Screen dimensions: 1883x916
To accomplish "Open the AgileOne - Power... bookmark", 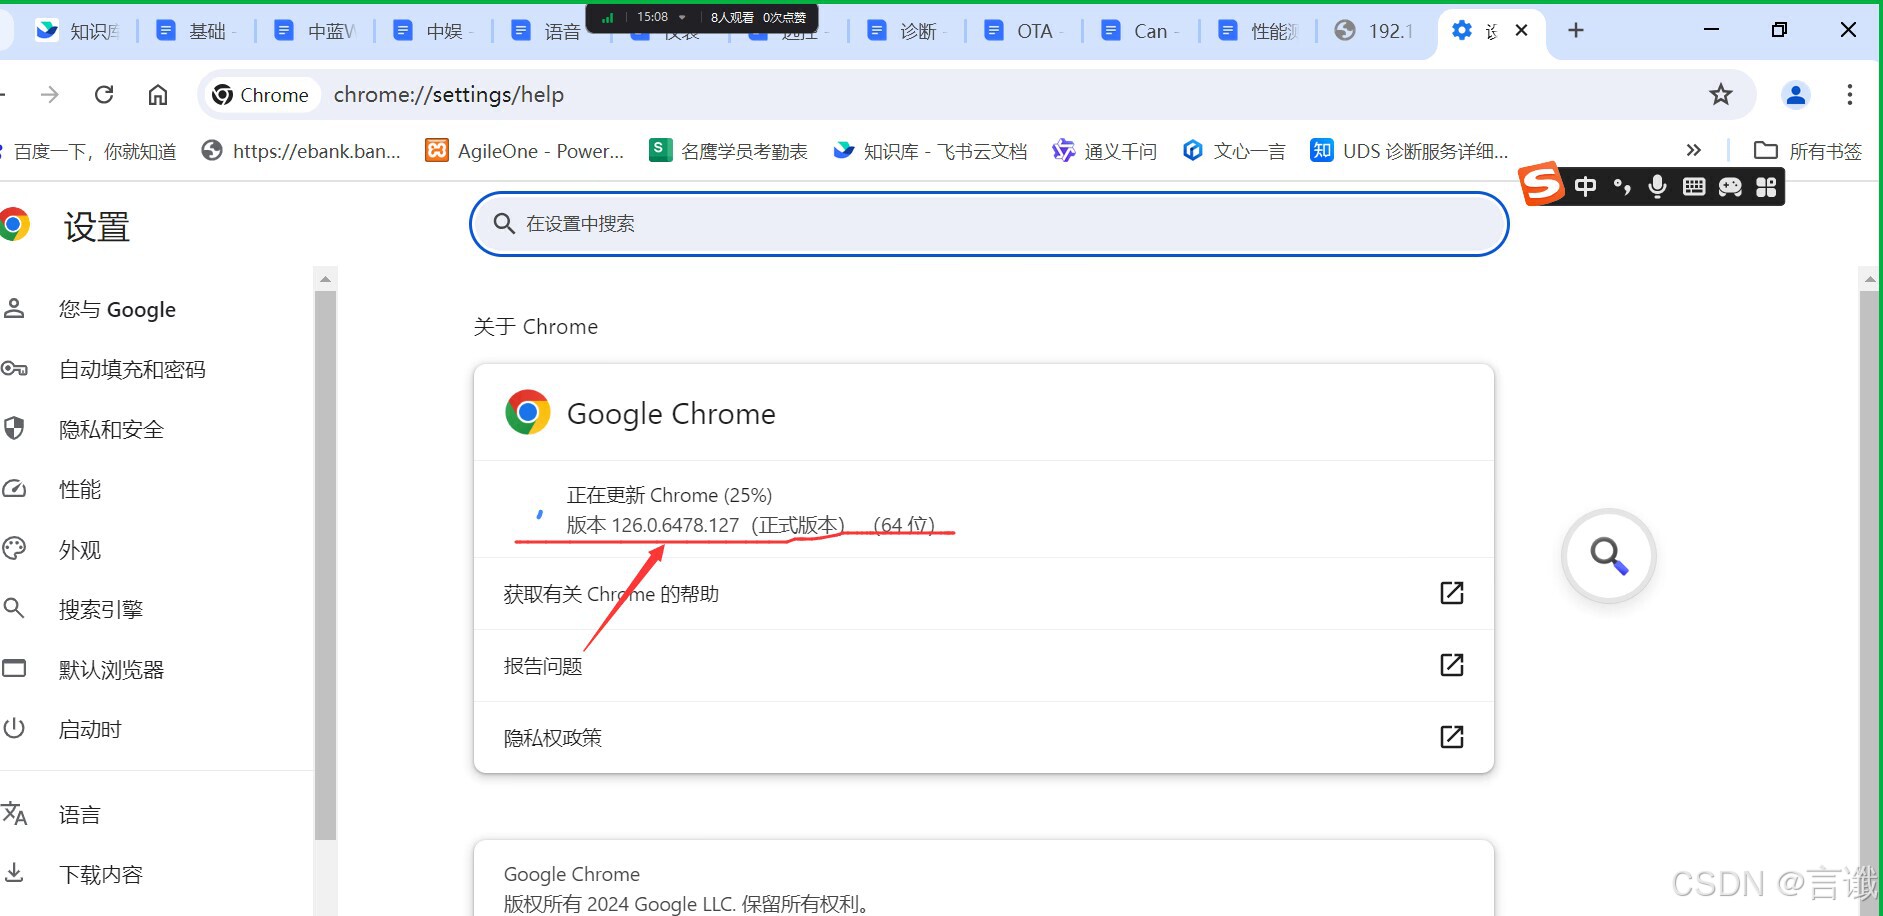I will click(x=525, y=151).
